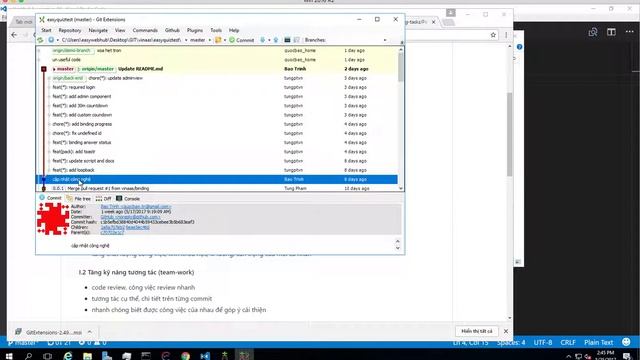Open the Navigate menu

tap(98, 30)
